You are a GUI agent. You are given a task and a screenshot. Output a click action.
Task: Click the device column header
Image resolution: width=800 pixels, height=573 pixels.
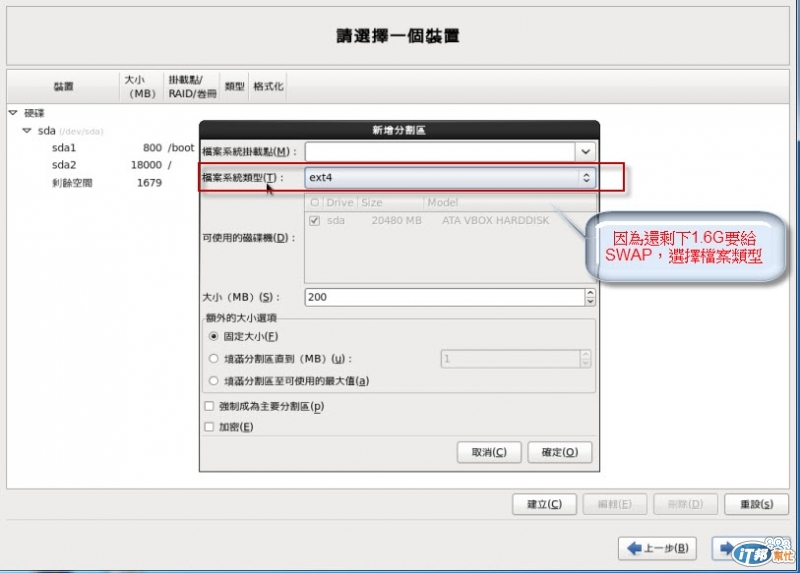[x=63, y=86]
